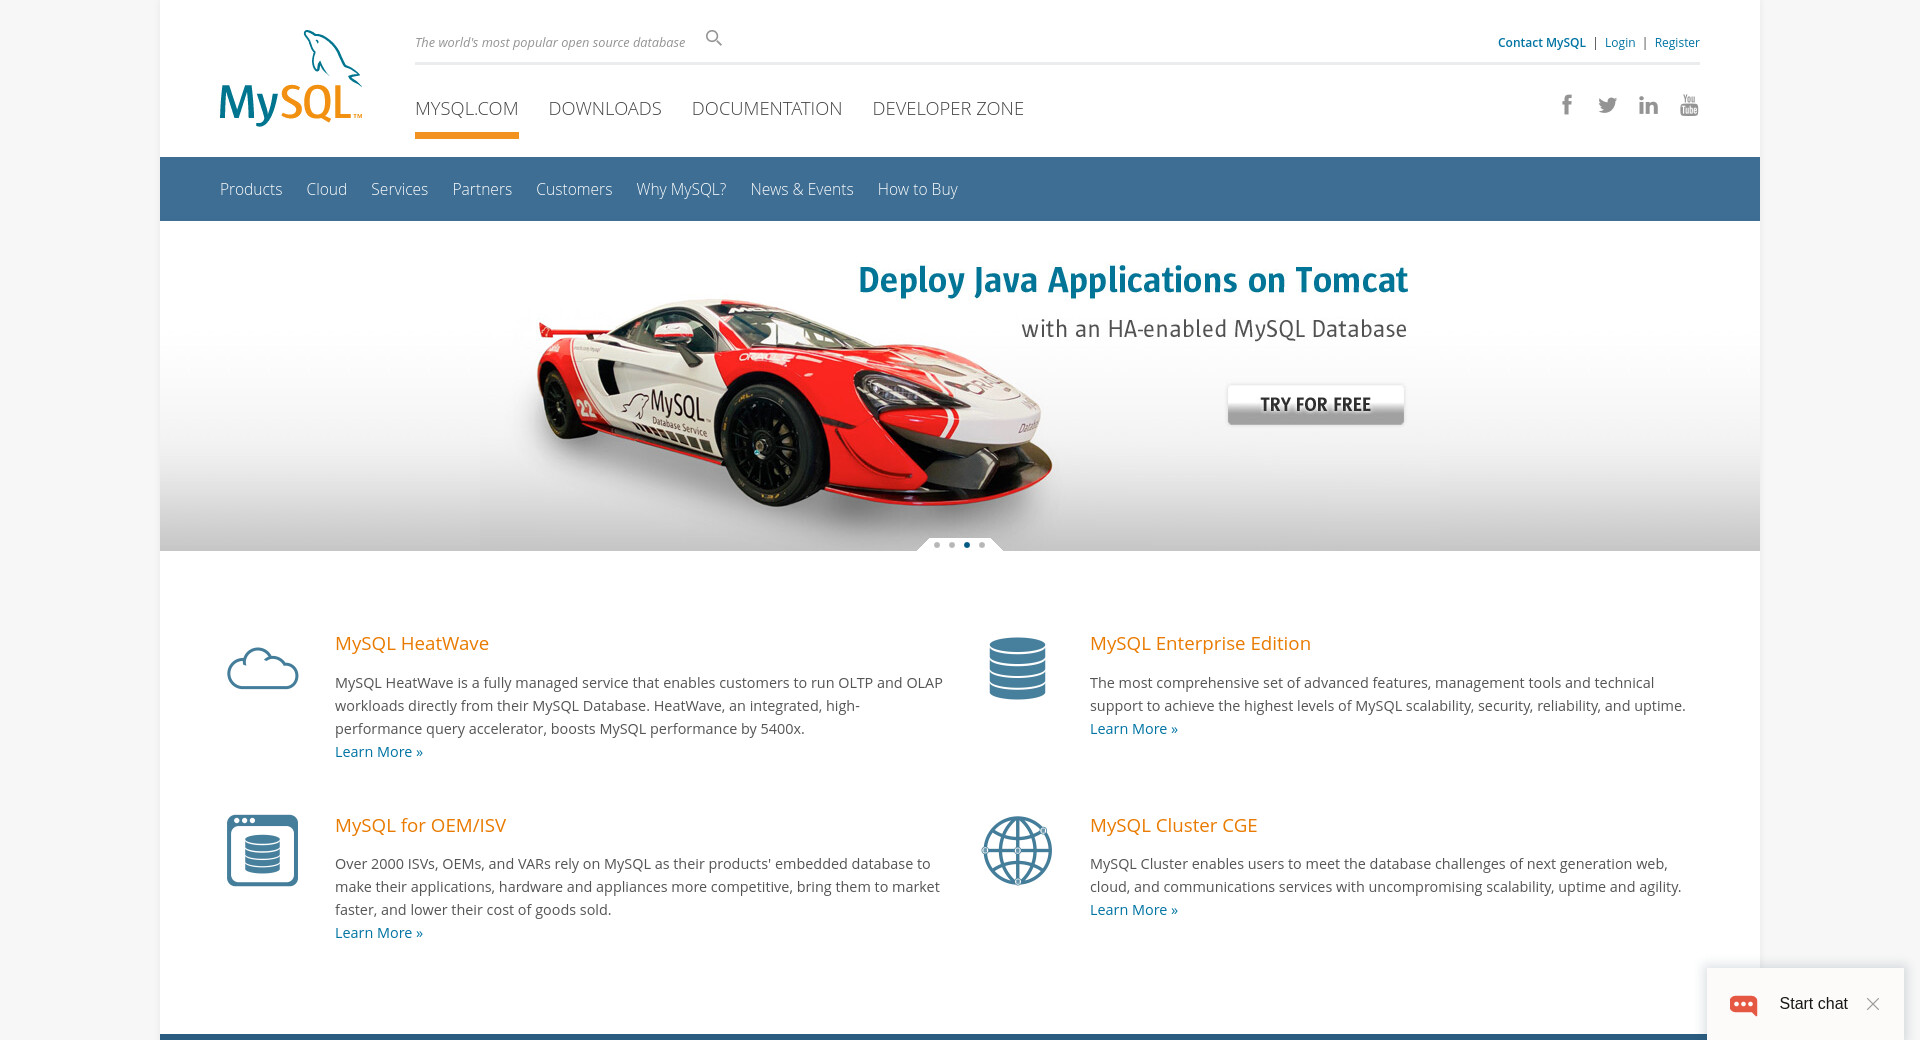
Task: Click the HeatWave cloud icon
Action: tap(262, 668)
